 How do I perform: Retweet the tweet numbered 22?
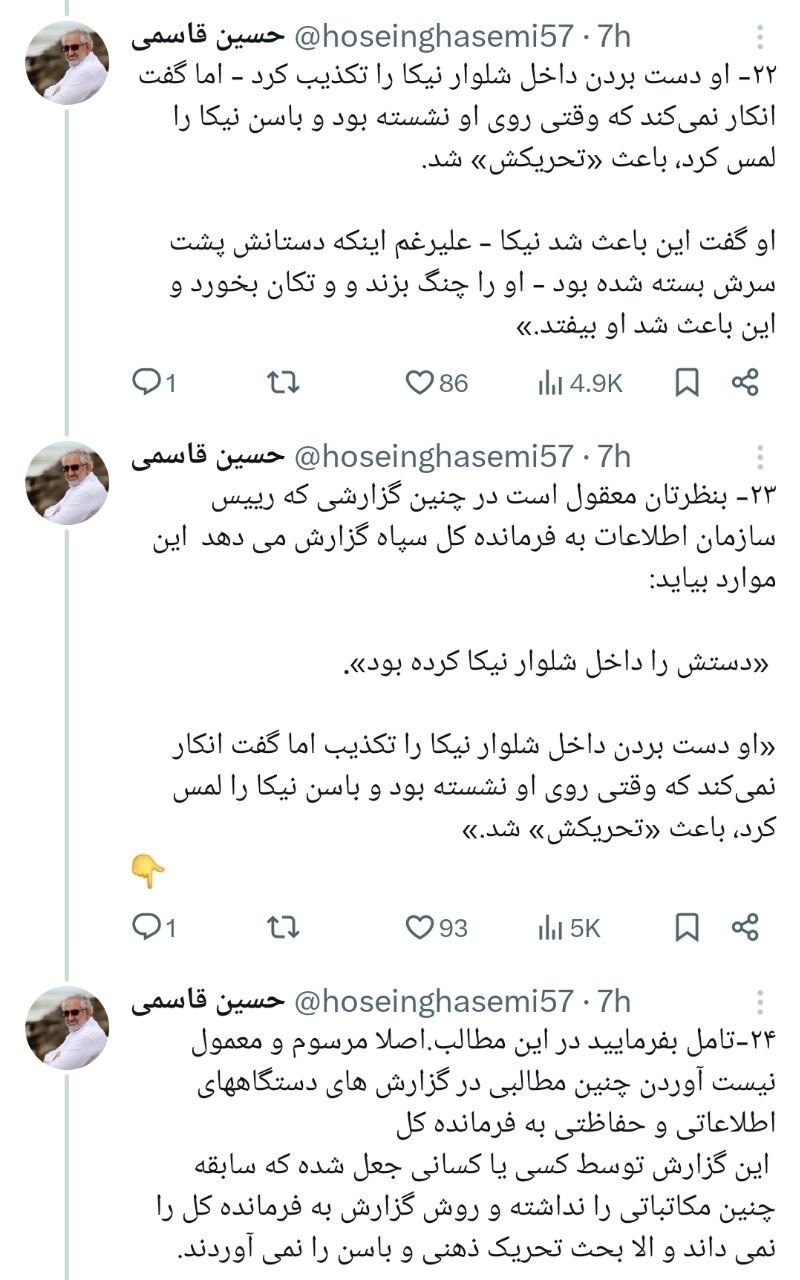[x=284, y=382]
